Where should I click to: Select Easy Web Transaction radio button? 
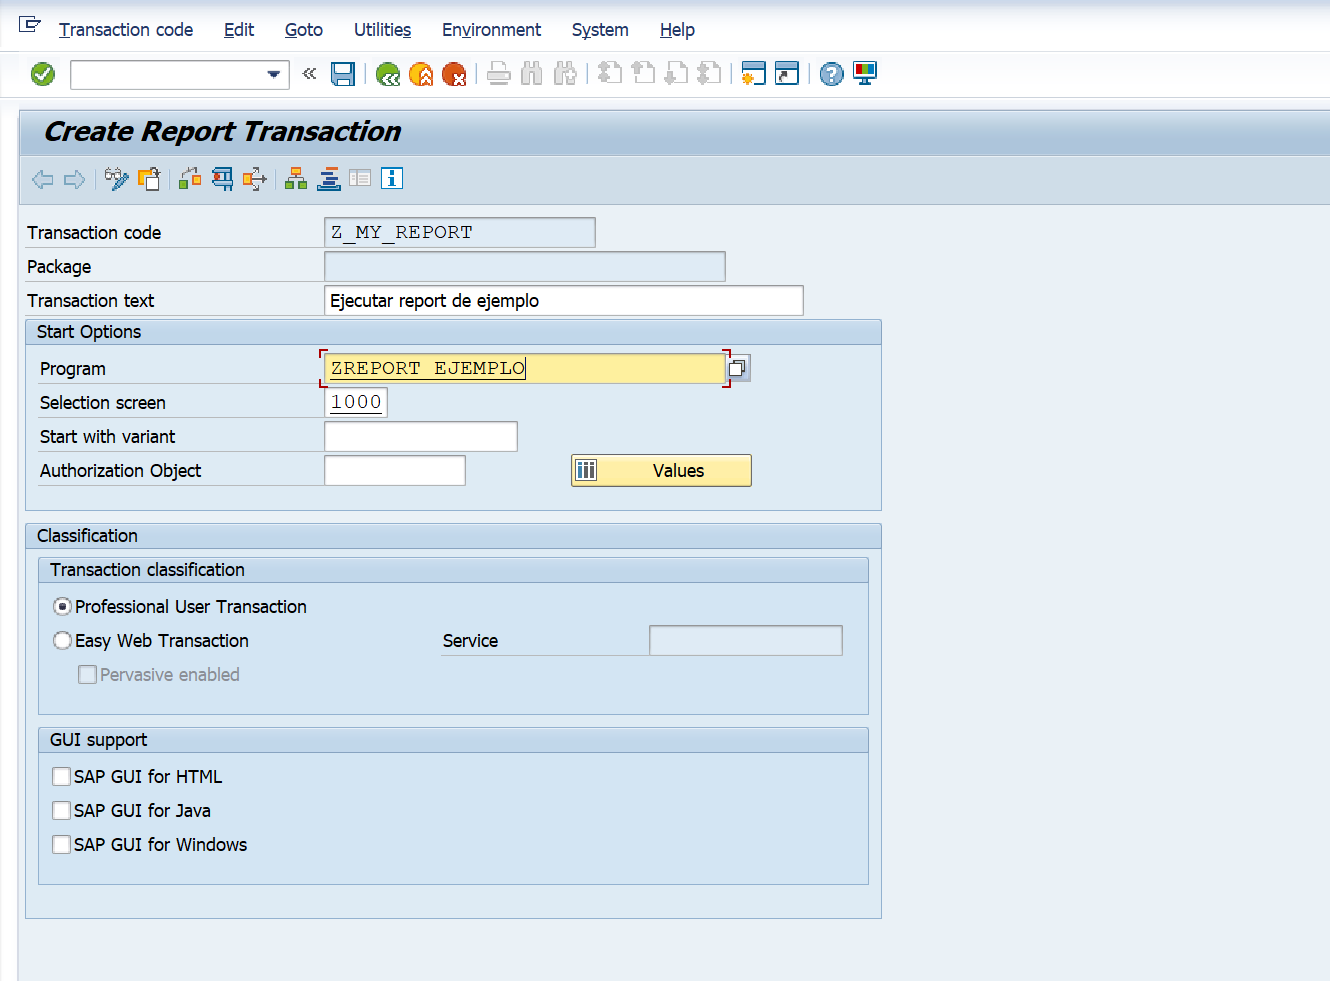point(62,641)
